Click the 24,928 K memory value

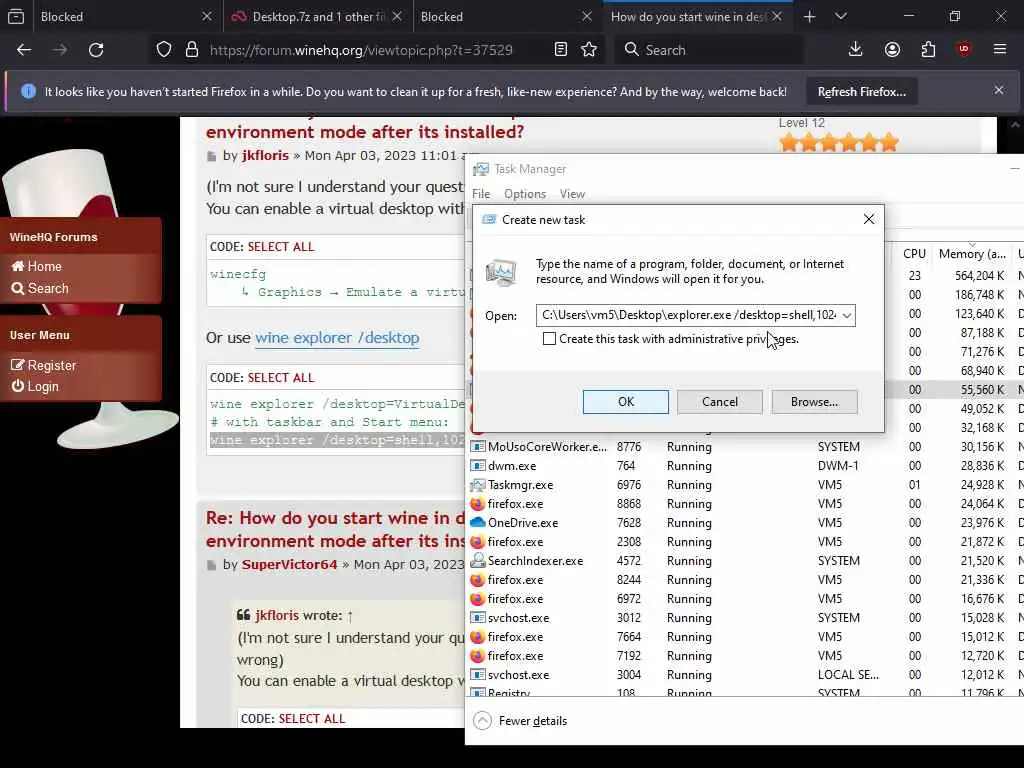[982, 485]
